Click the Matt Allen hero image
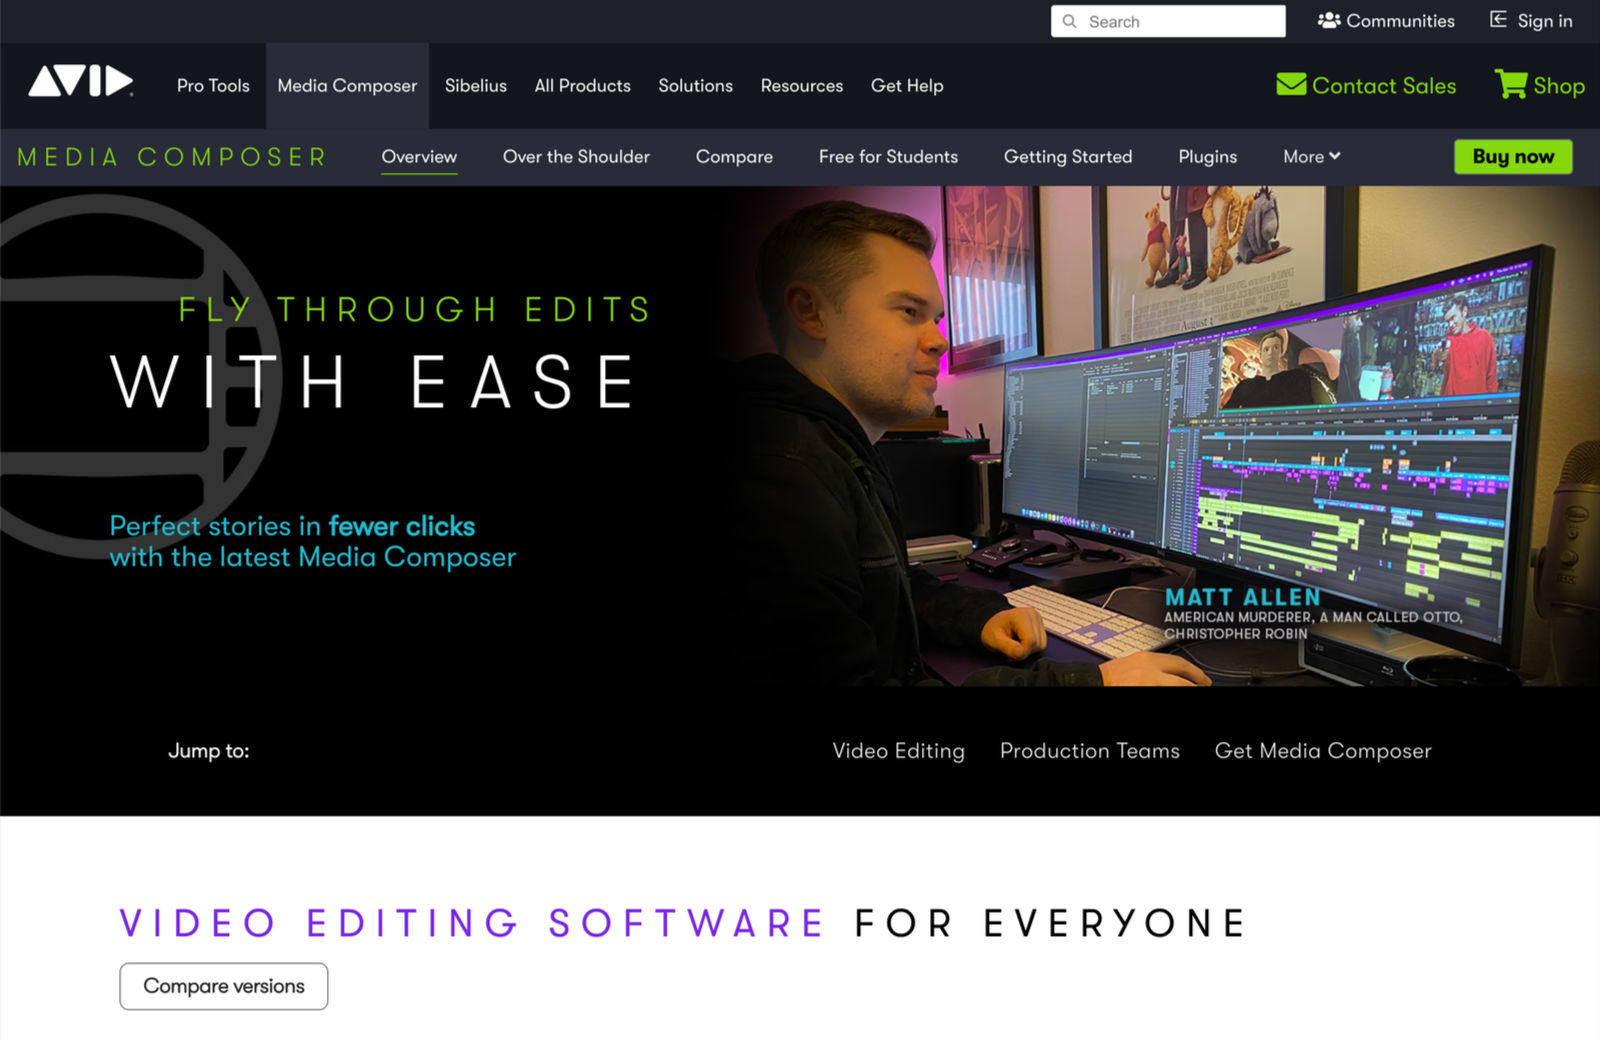Viewport: 1600px width, 1040px height. pos(1160,436)
